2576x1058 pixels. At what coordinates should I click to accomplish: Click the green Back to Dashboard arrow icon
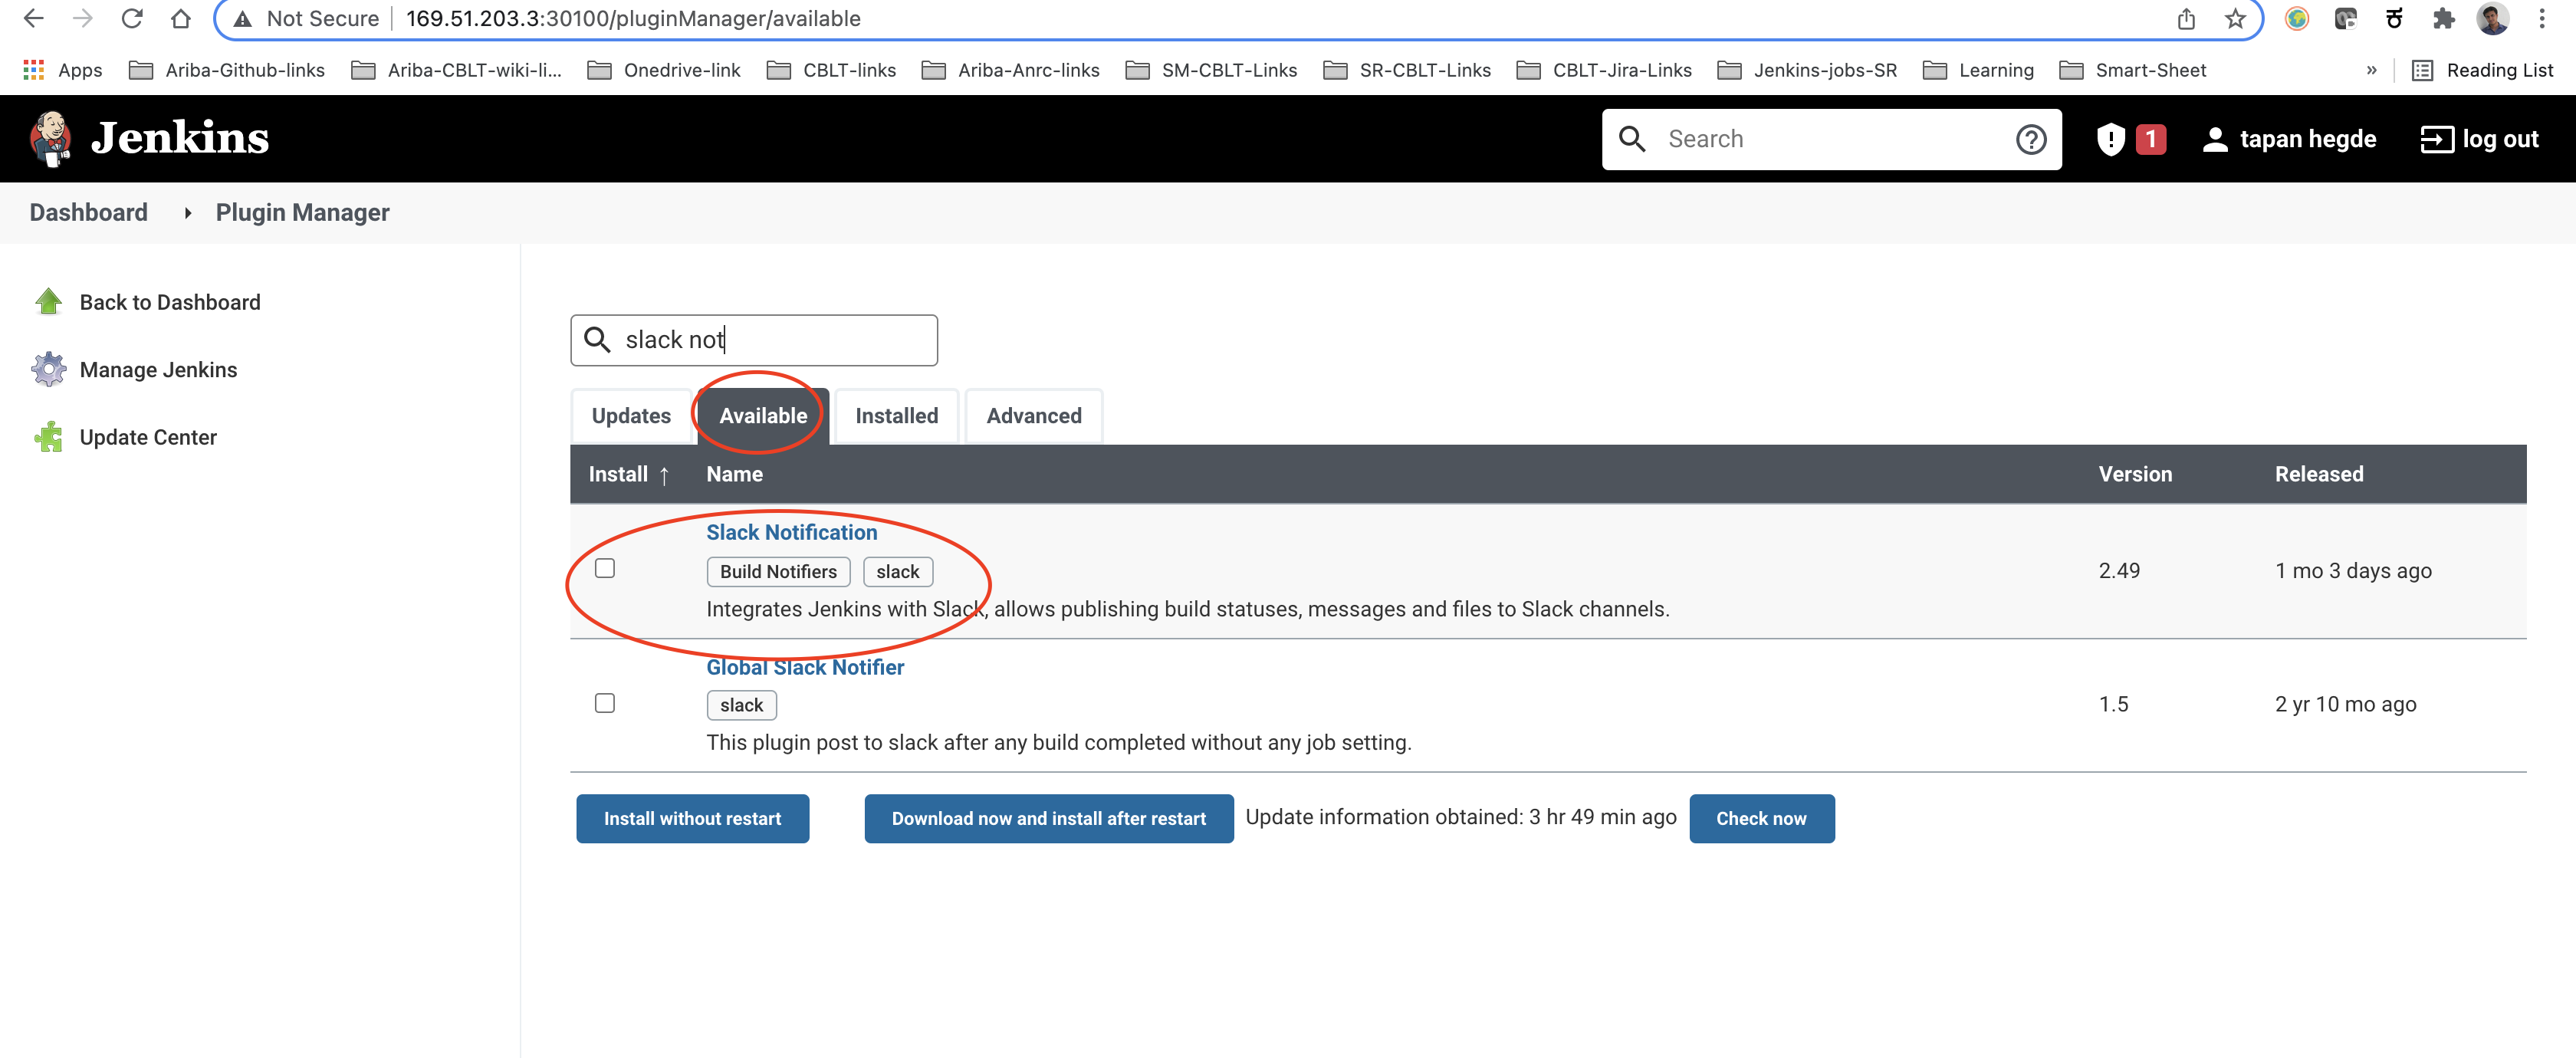coord(48,302)
